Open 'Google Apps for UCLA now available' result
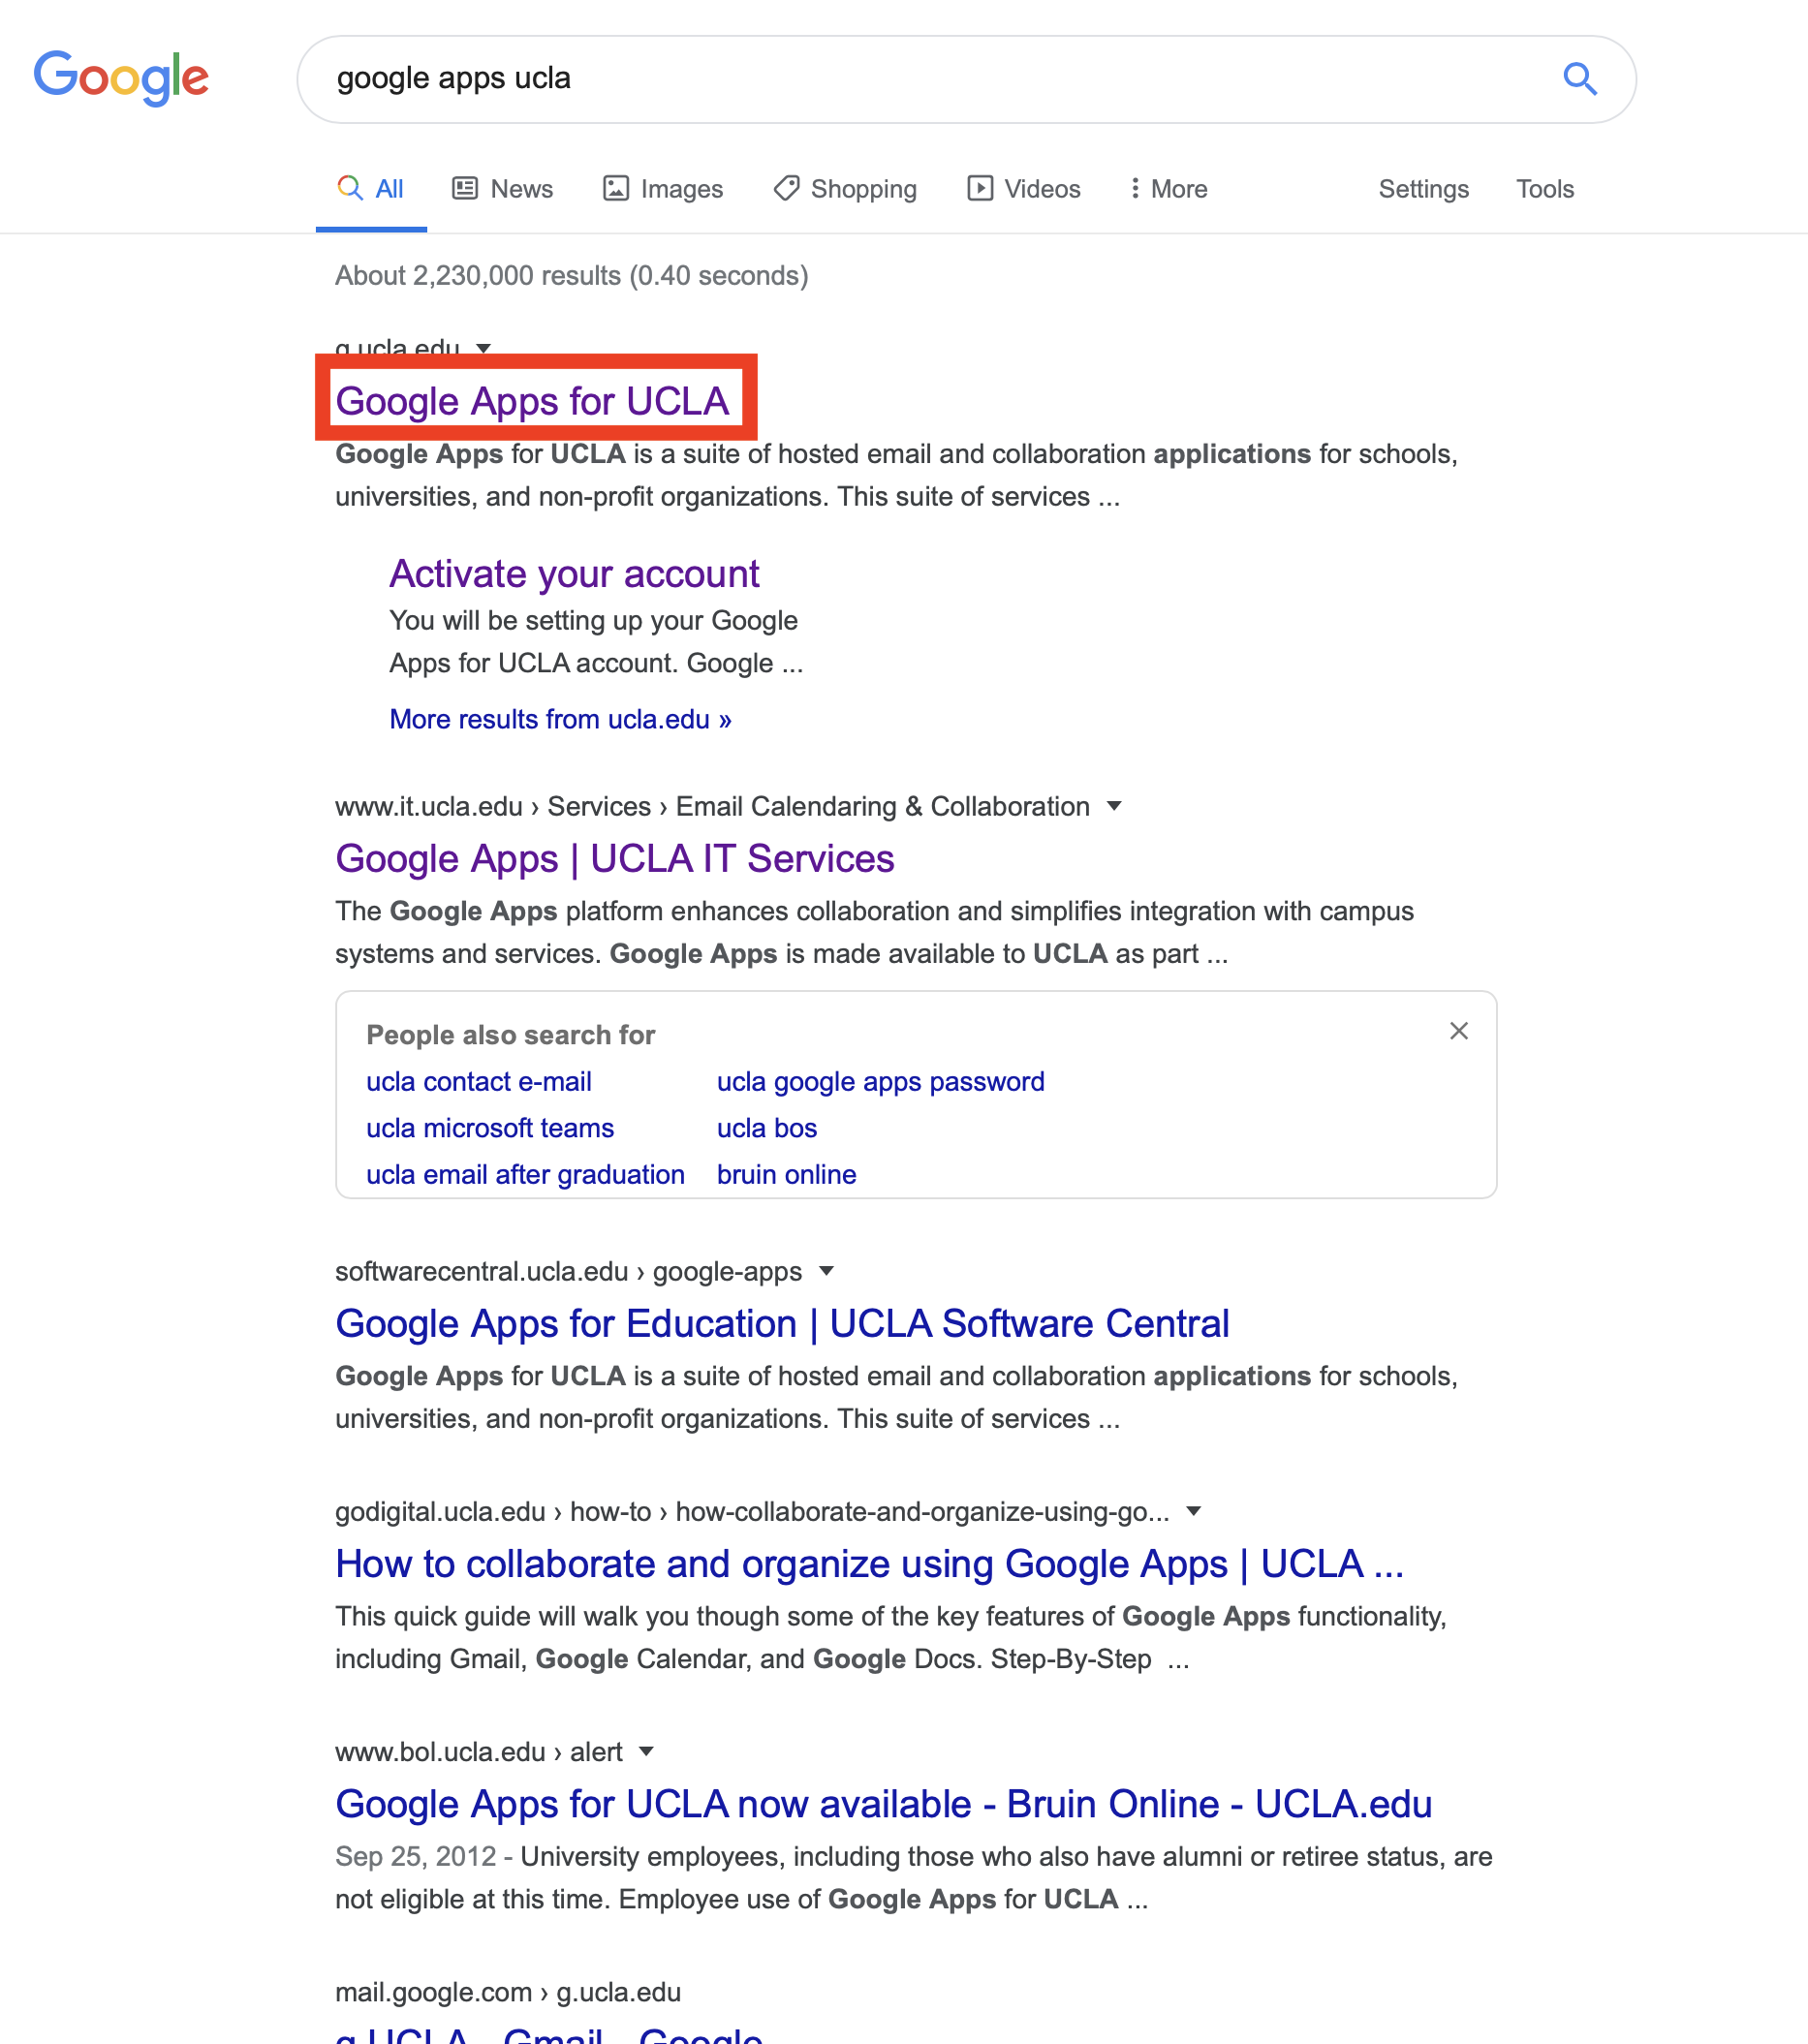 [x=883, y=1804]
